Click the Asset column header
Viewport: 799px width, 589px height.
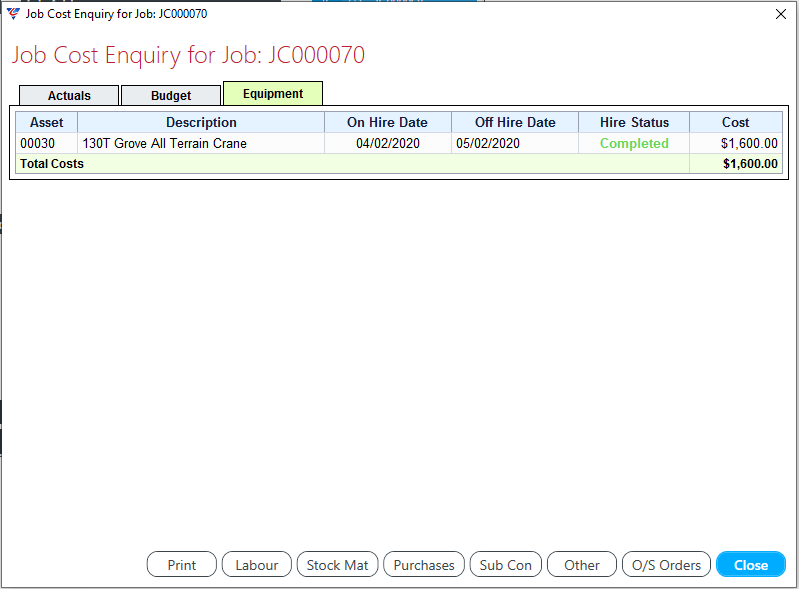[x=47, y=122]
